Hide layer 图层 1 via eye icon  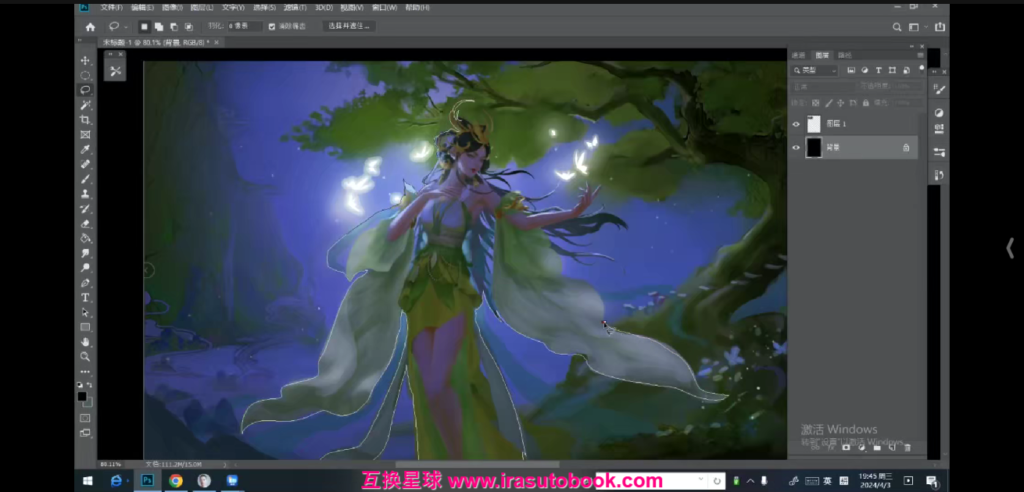click(795, 124)
